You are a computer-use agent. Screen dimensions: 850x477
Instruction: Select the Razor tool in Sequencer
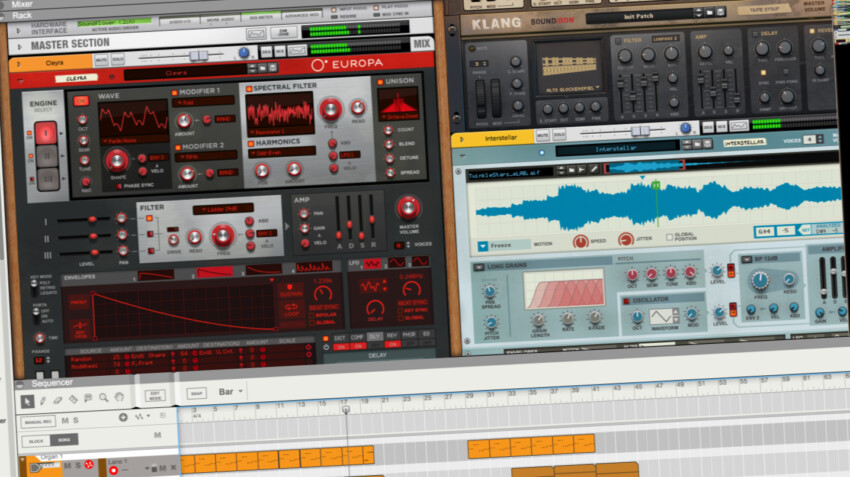pos(73,399)
